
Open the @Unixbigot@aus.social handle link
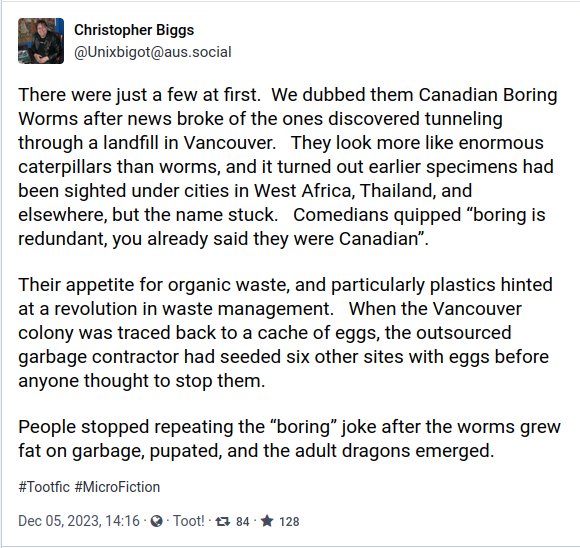[153, 52]
